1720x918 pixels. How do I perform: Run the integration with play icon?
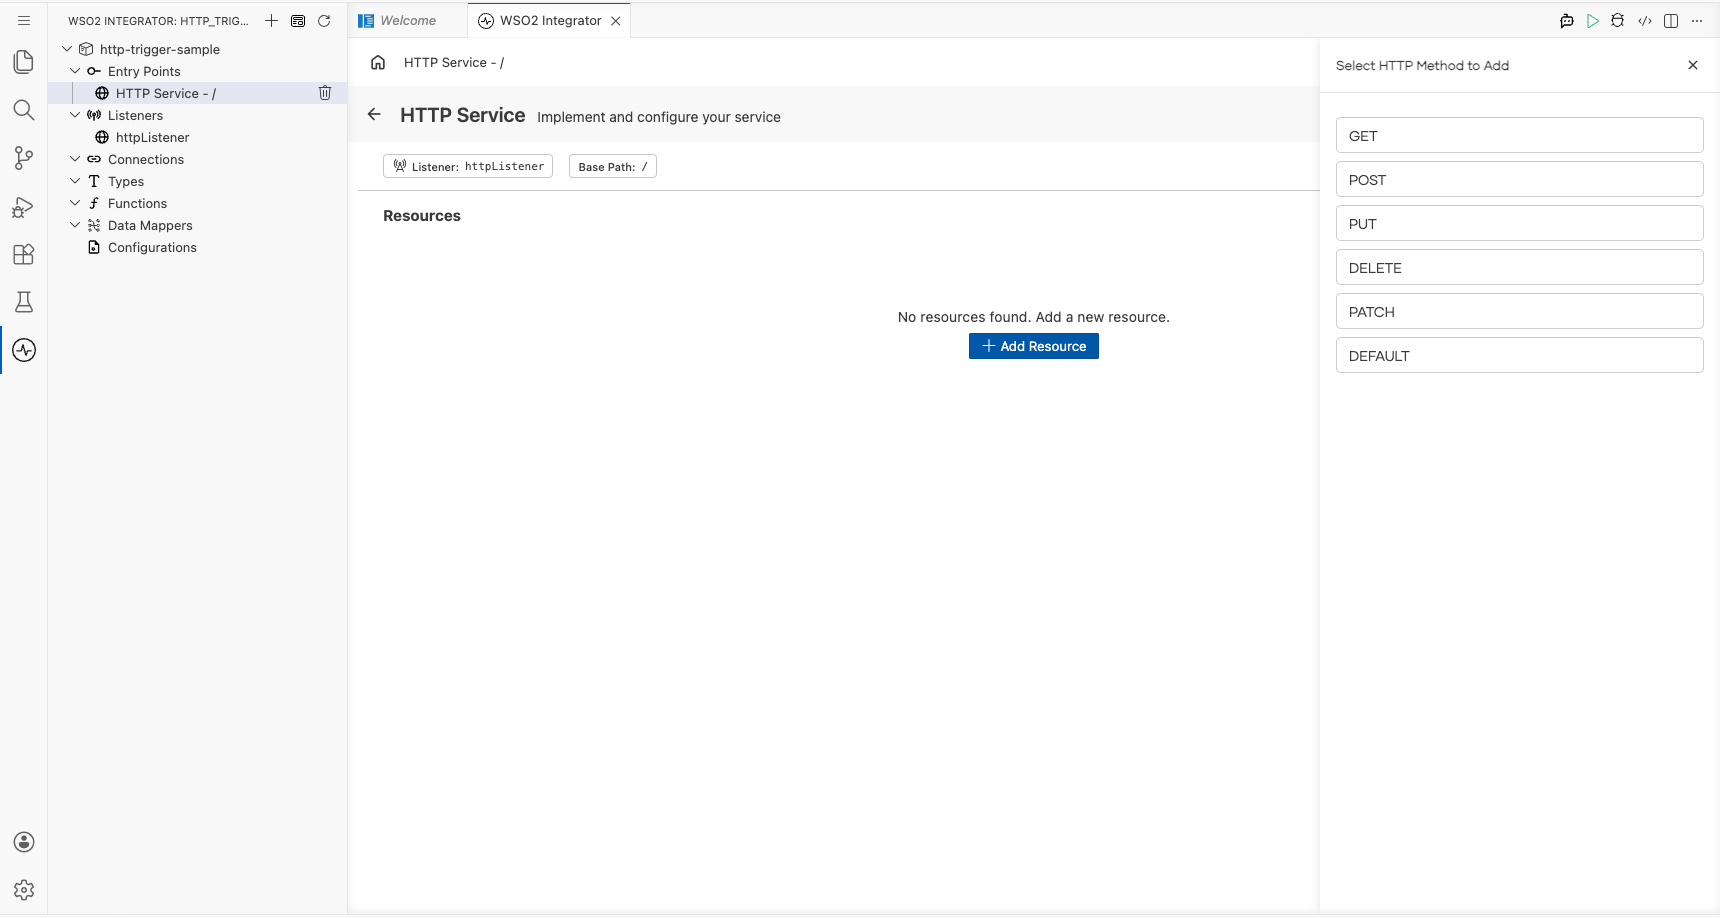click(x=1593, y=20)
